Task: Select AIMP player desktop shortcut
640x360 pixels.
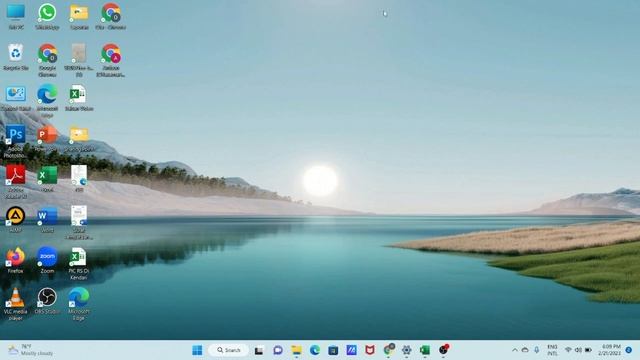Action: tap(16, 220)
